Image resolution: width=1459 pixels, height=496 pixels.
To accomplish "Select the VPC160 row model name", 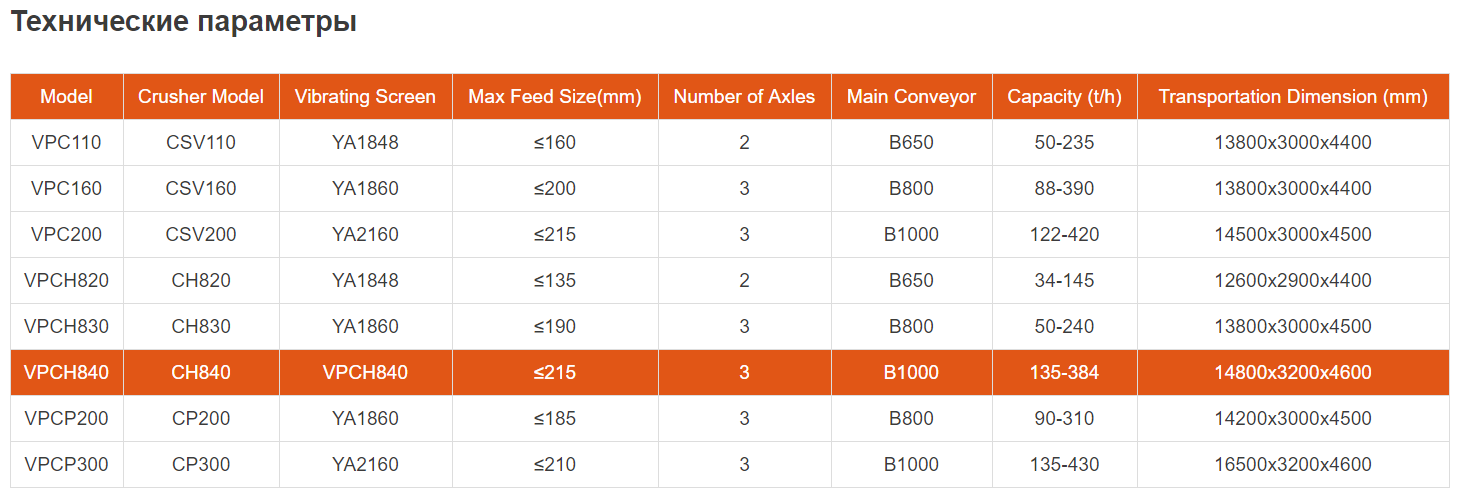I will [67, 189].
